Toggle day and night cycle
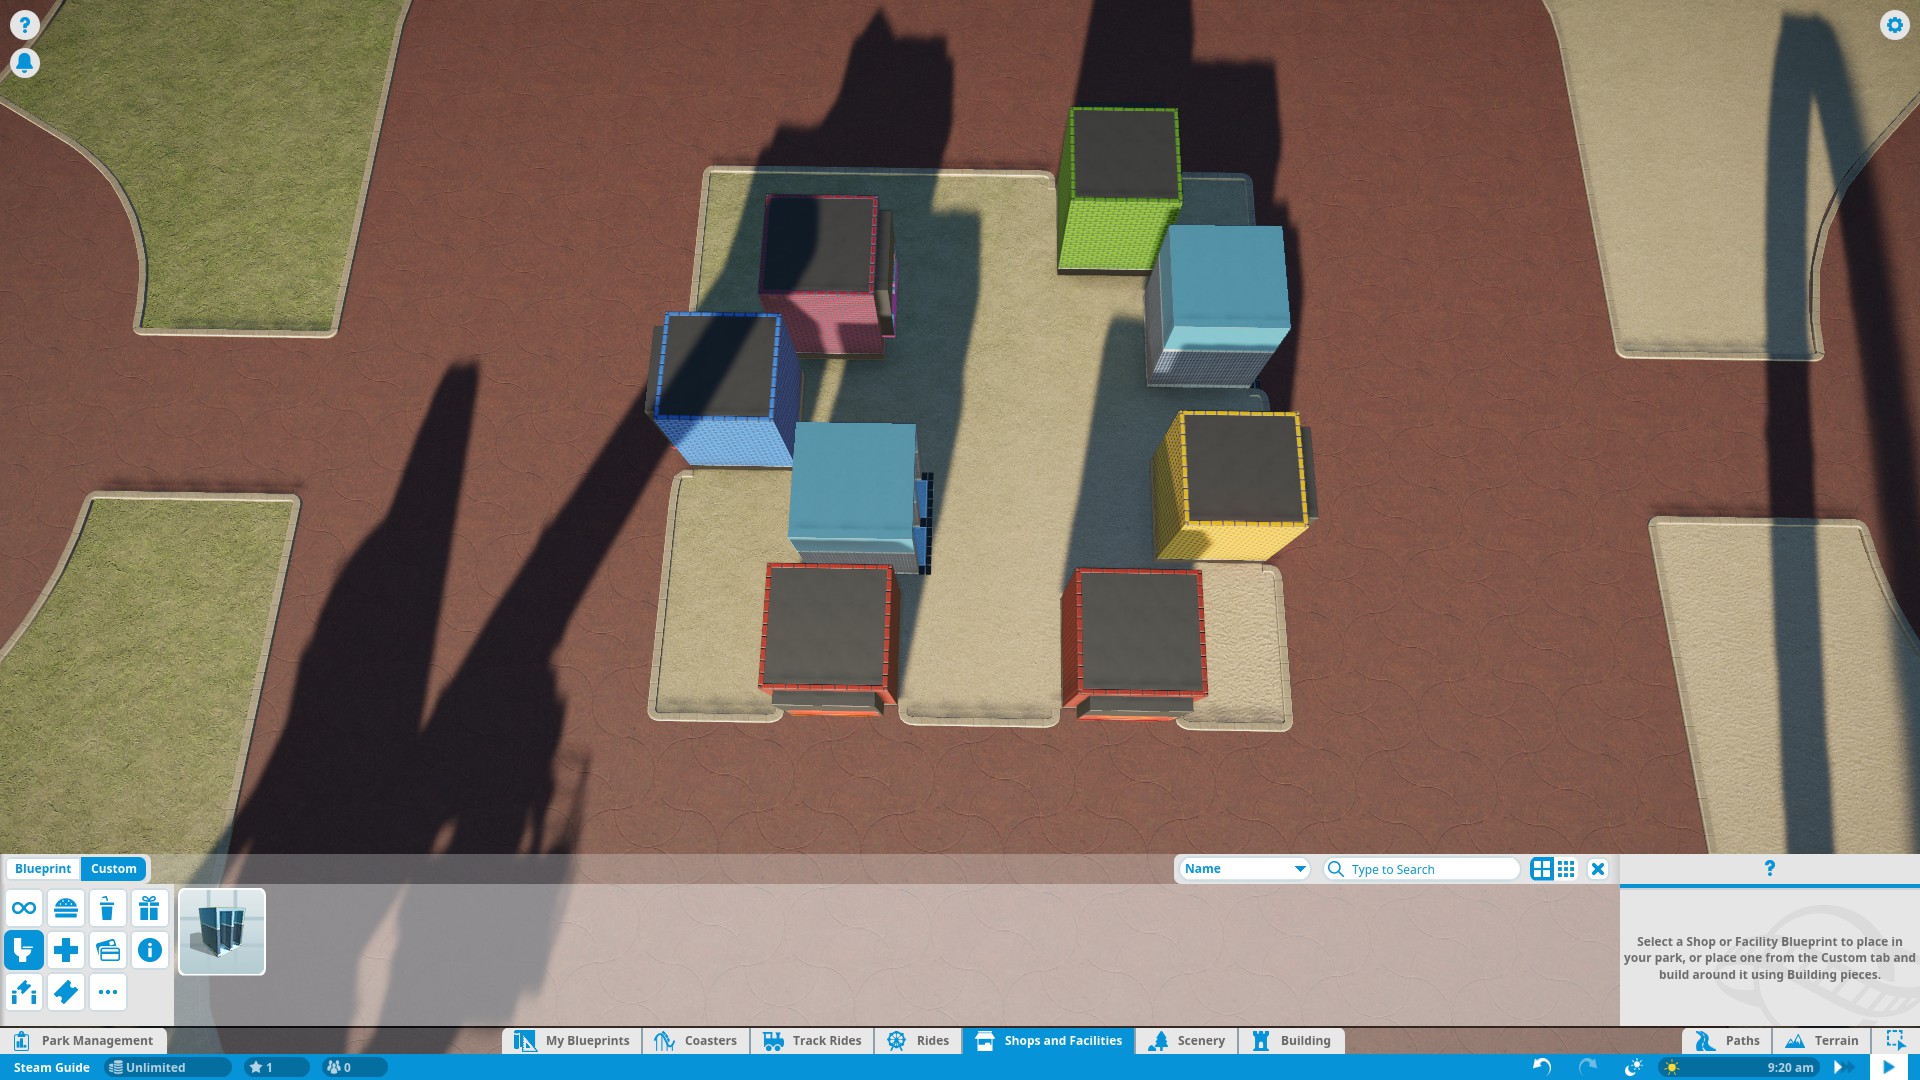The height and width of the screenshot is (1080, 1920). point(1633,1067)
